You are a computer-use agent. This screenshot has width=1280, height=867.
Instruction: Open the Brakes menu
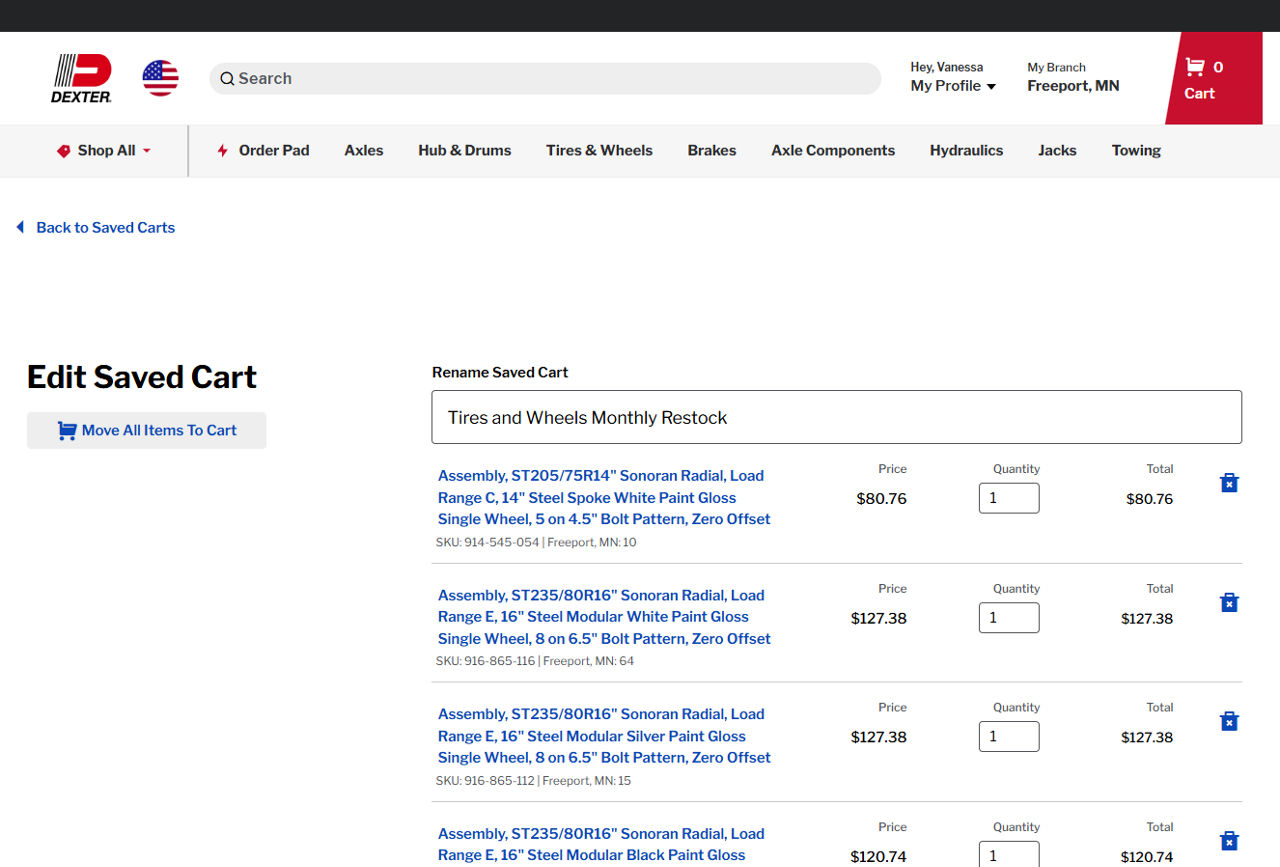point(712,150)
